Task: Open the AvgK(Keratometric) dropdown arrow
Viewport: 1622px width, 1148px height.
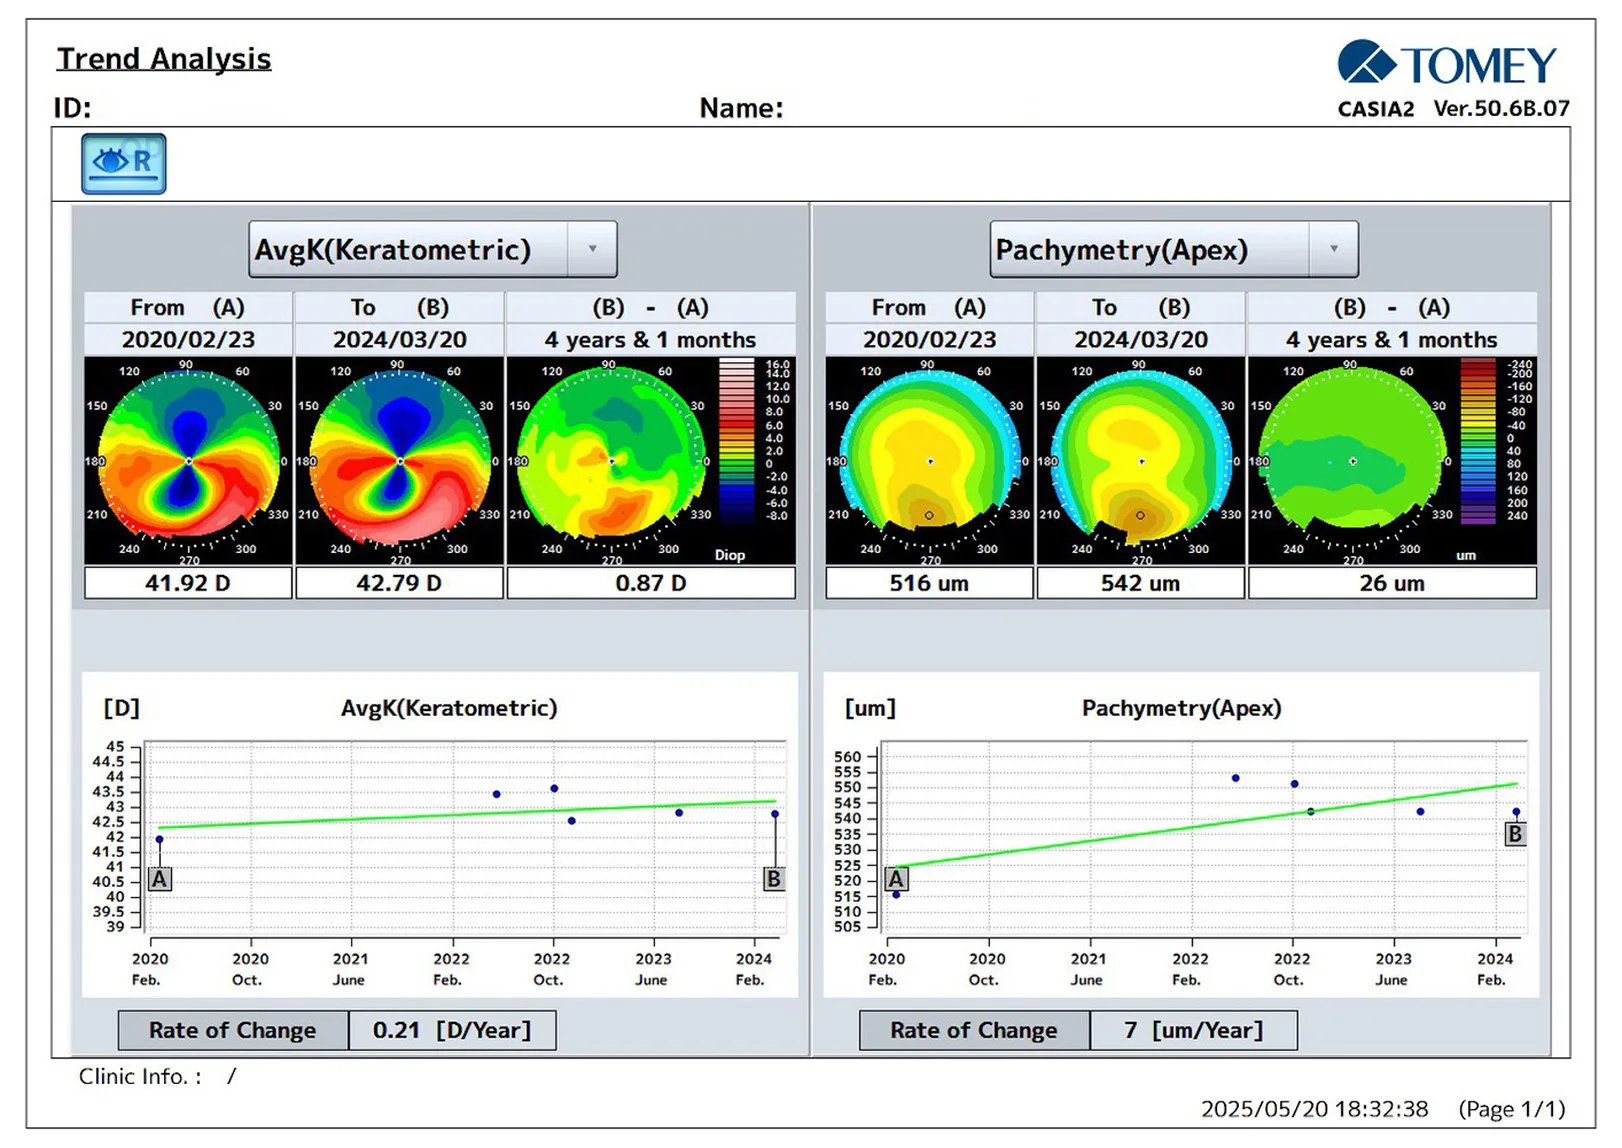Action: pyautogui.click(x=593, y=249)
